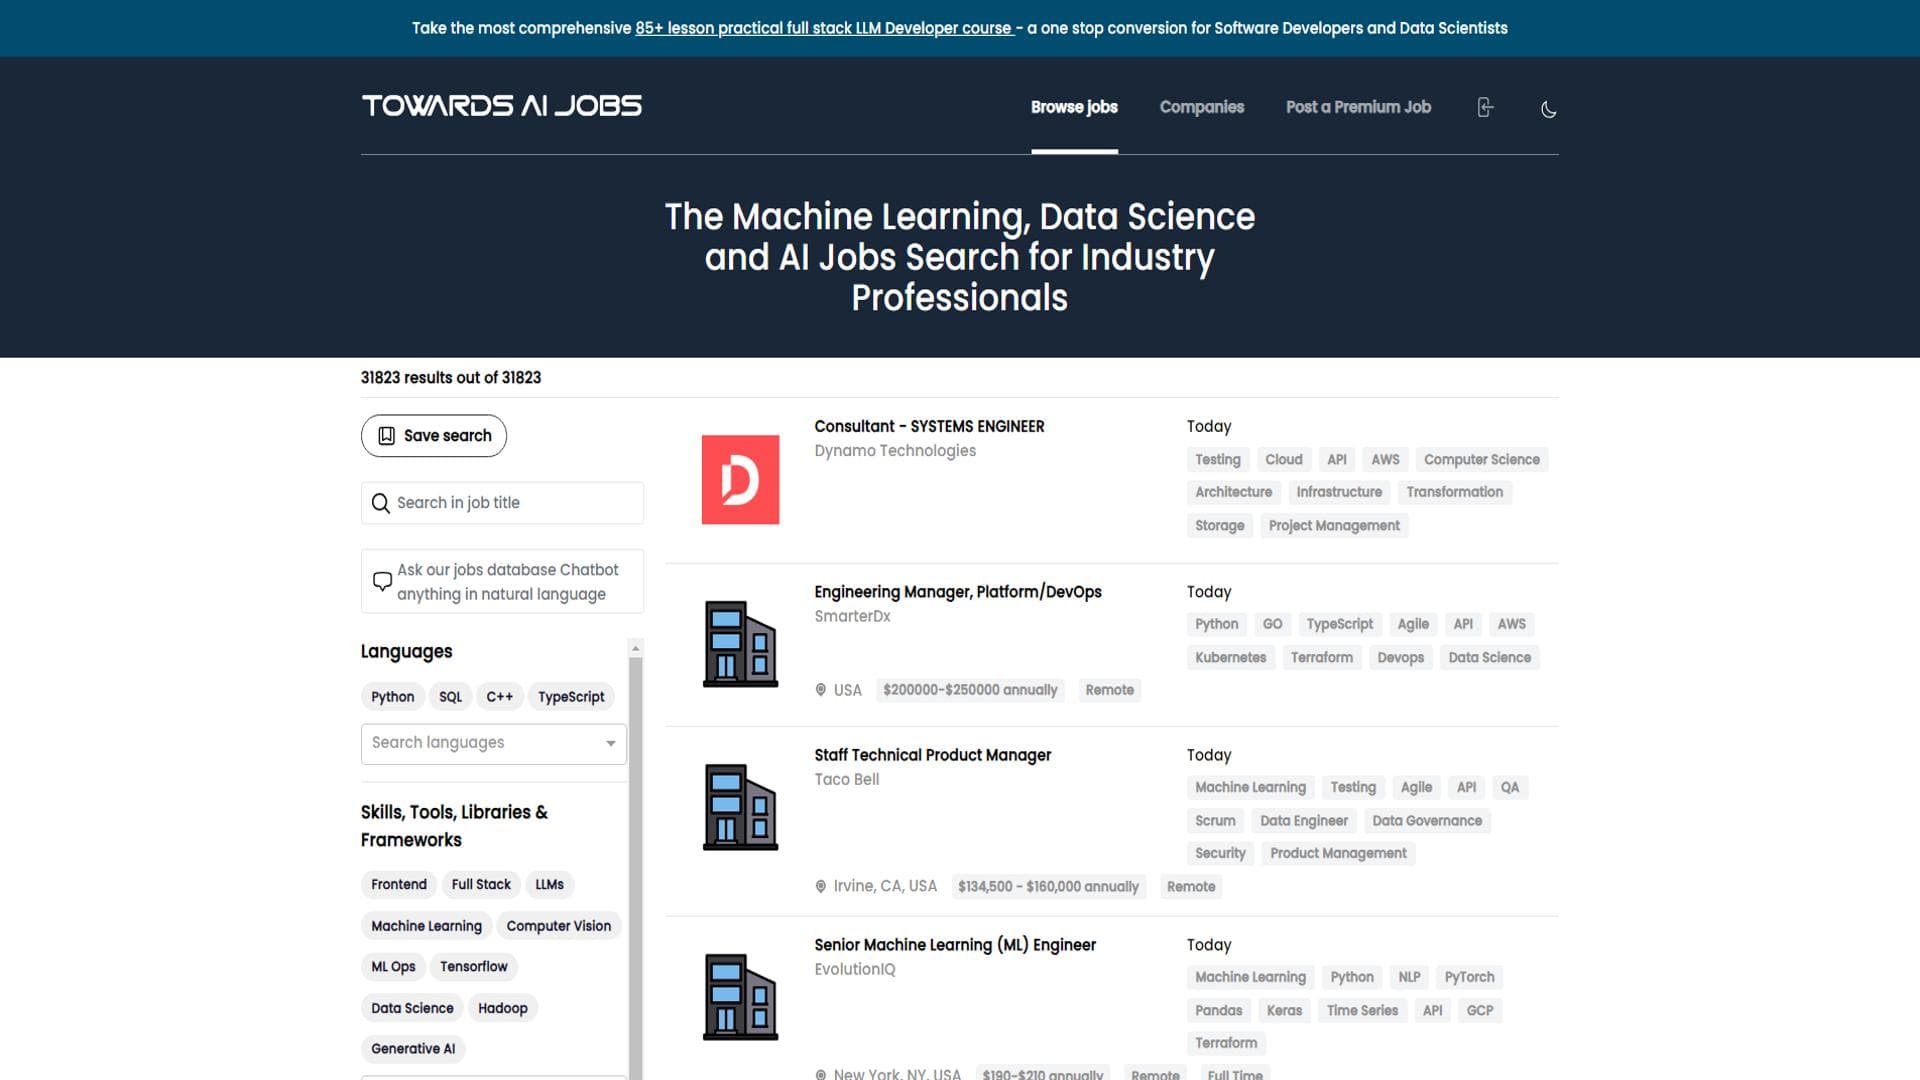The width and height of the screenshot is (1920, 1080).
Task: Select the Generative AI skill chip
Action: click(x=412, y=1049)
